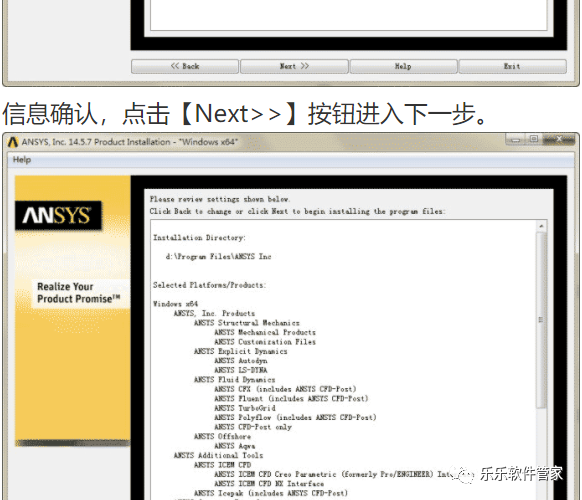Maximize the ANSYS Product Installation window
The width and height of the screenshot is (582, 500).
coord(534,140)
